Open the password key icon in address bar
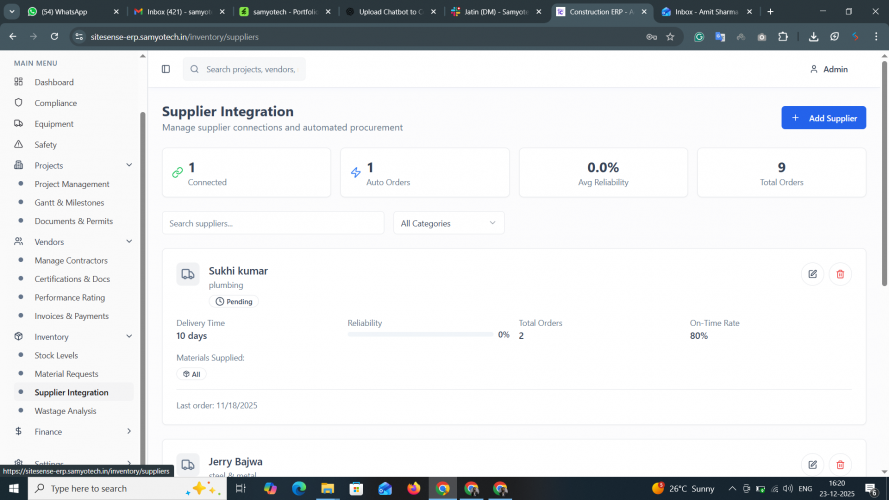Image resolution: width=889 pixels, height=500 pixels. [x=651, y=37]
